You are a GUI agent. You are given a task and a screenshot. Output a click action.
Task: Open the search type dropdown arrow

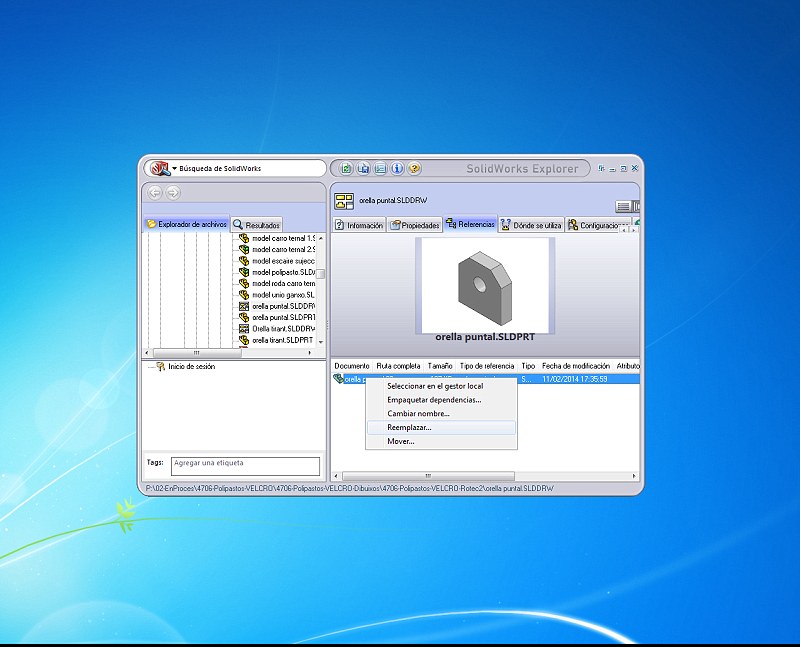click(x=174, y=168)
